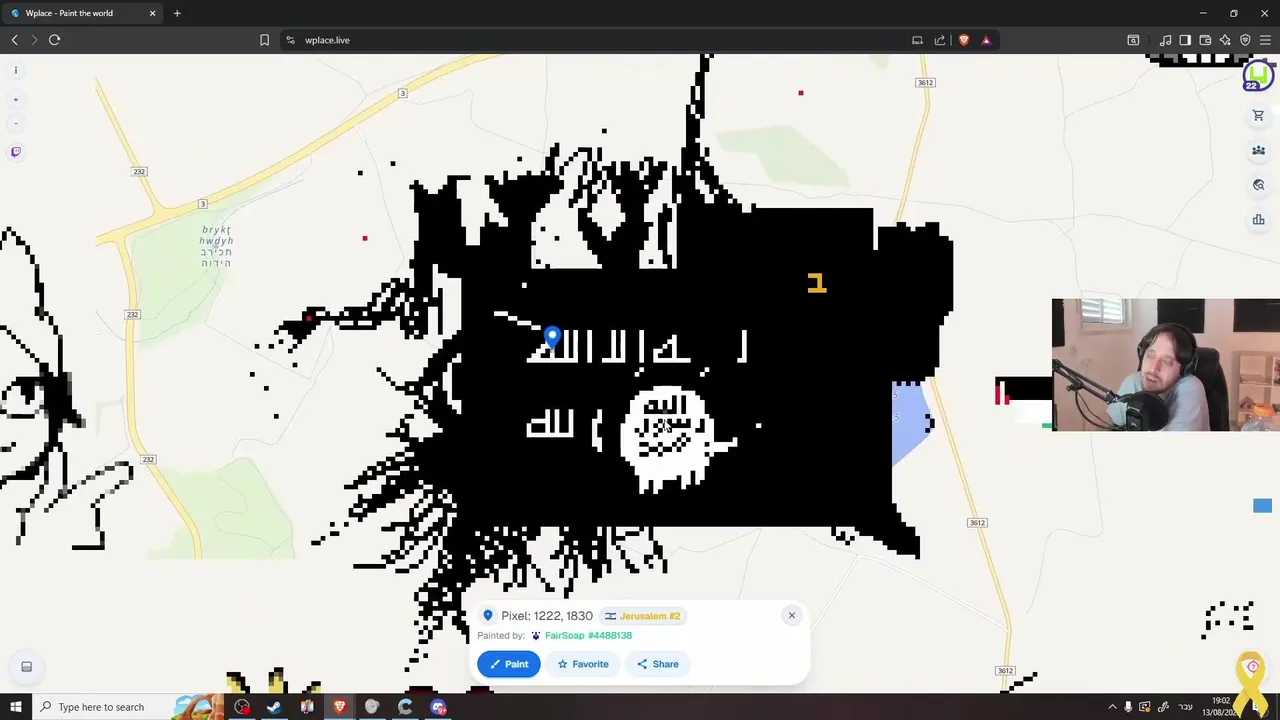Open Leo AI sparkle icon
Image resolution: width=1280 pixels, height=720 pixels.
tap(1225, 40)
